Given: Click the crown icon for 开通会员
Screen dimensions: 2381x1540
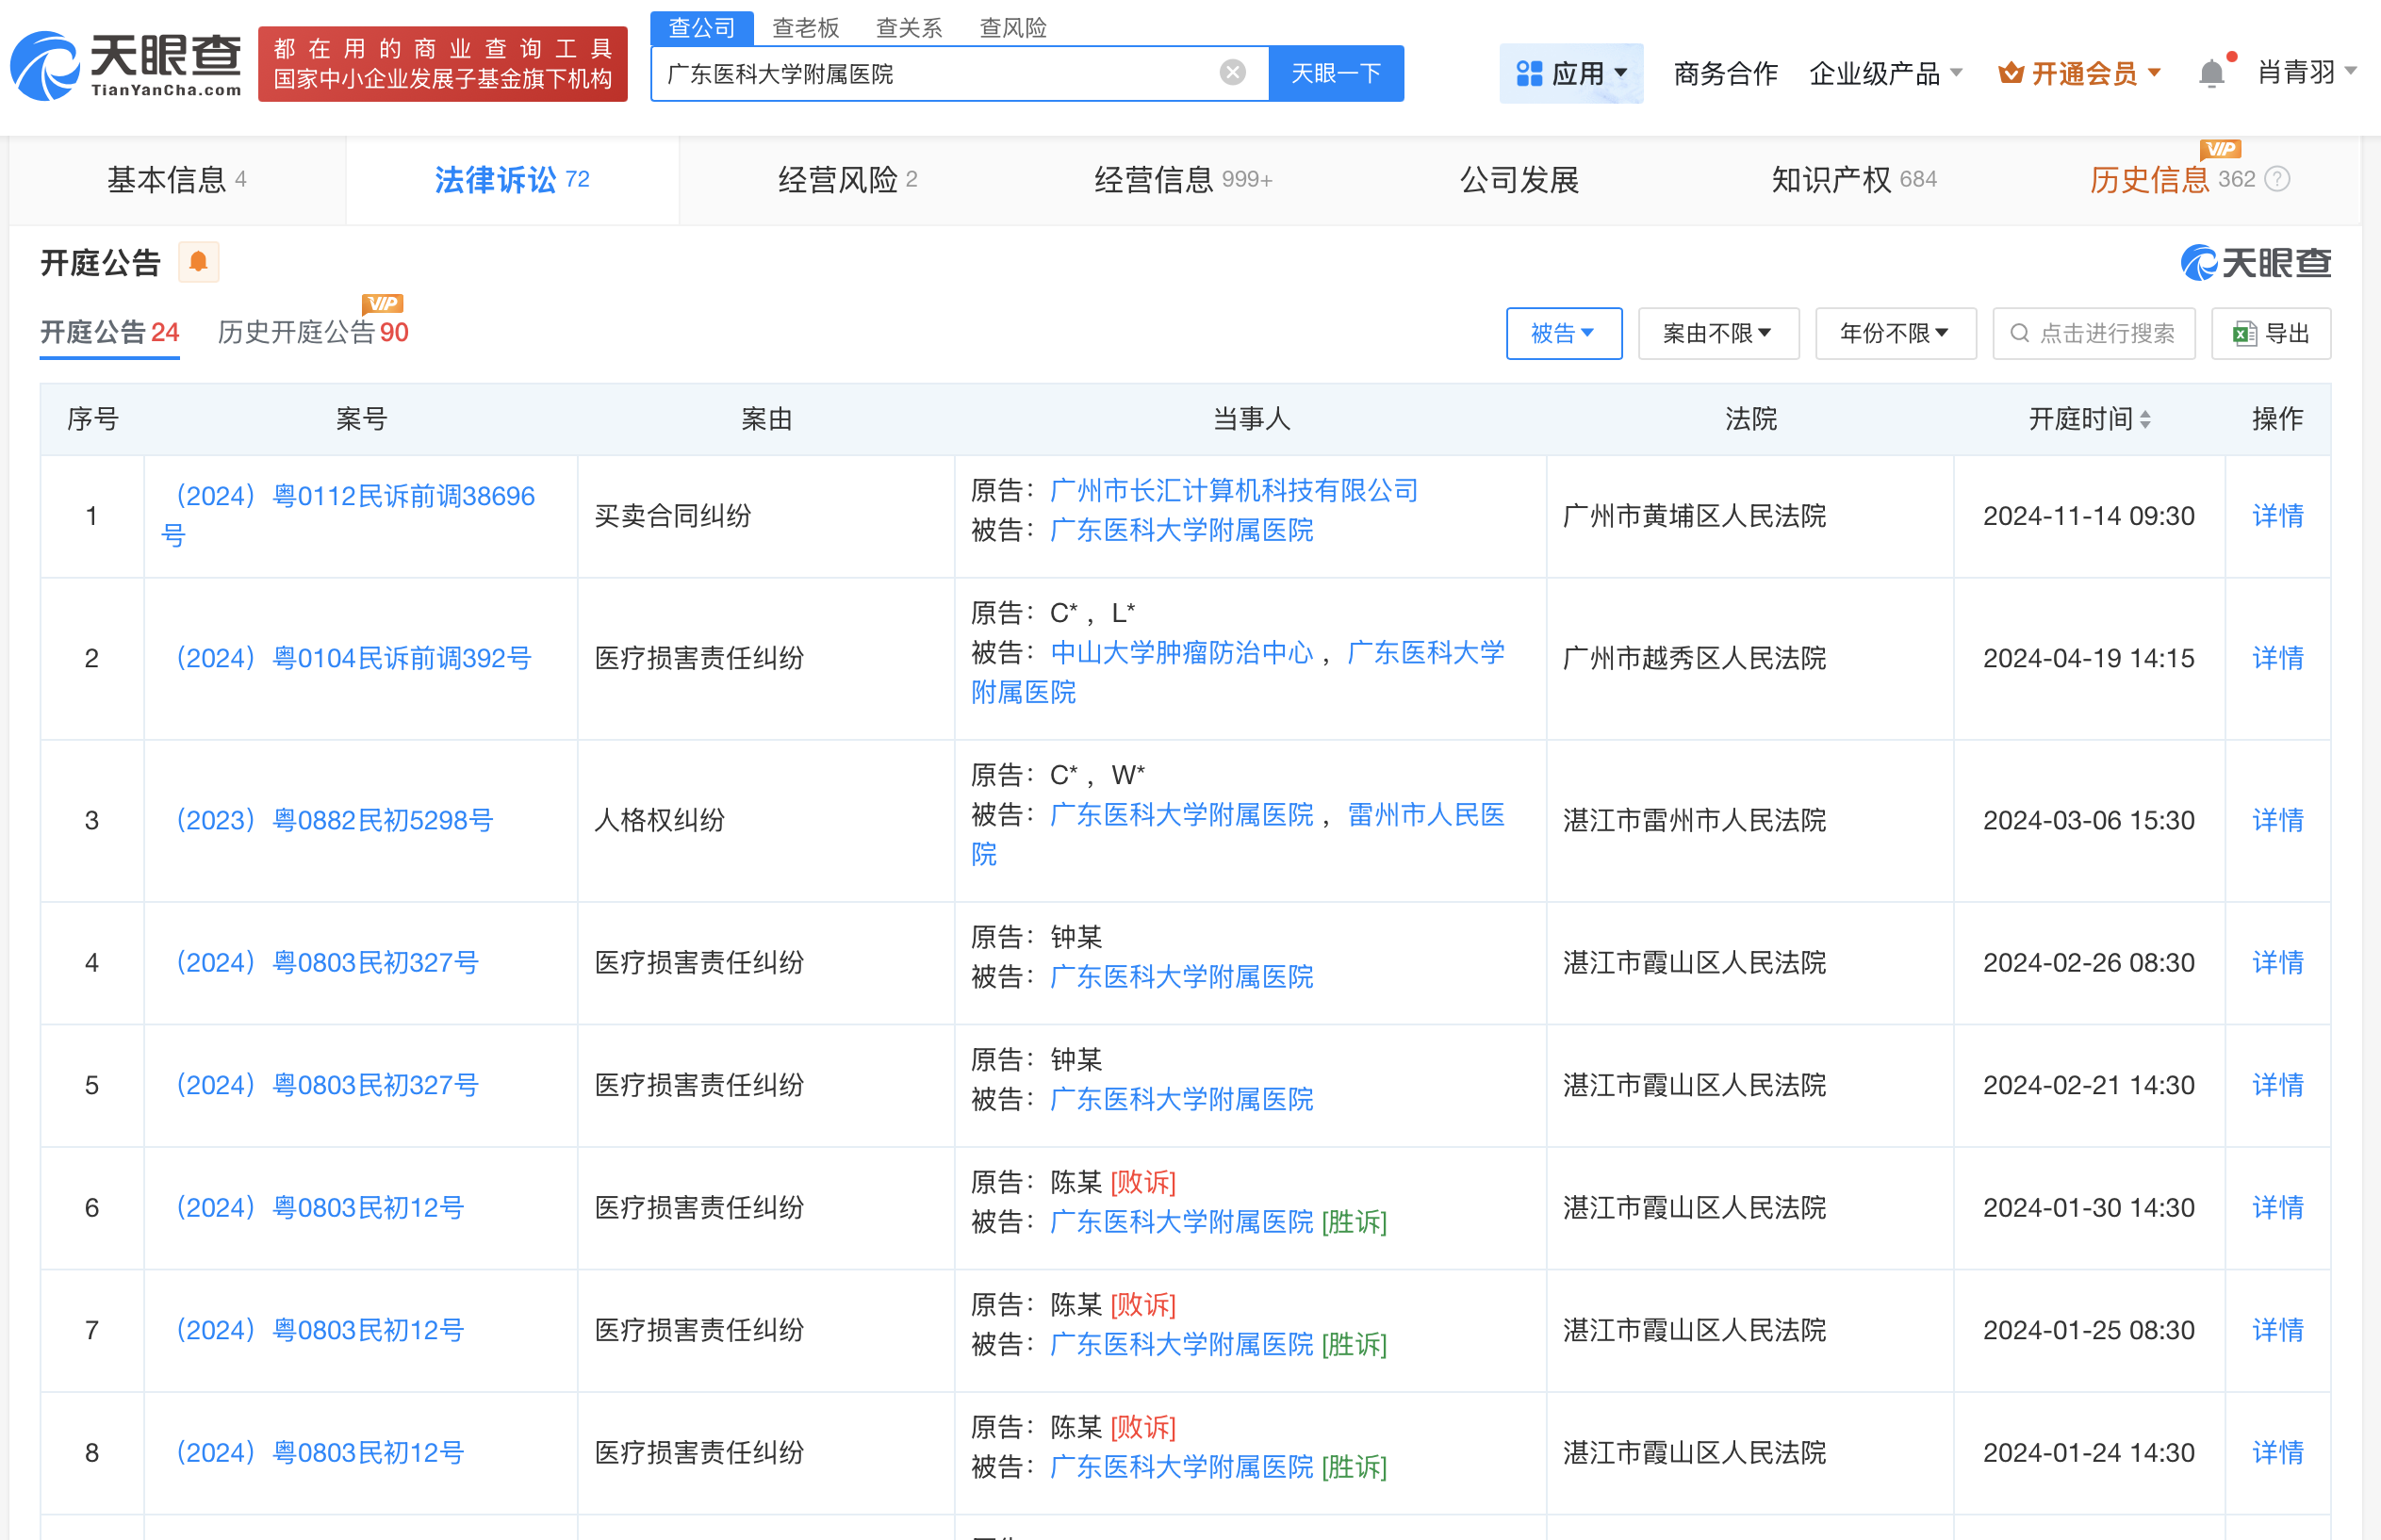Looking at the screenshot, I should pyautogui.click(x=2010, y=73).
